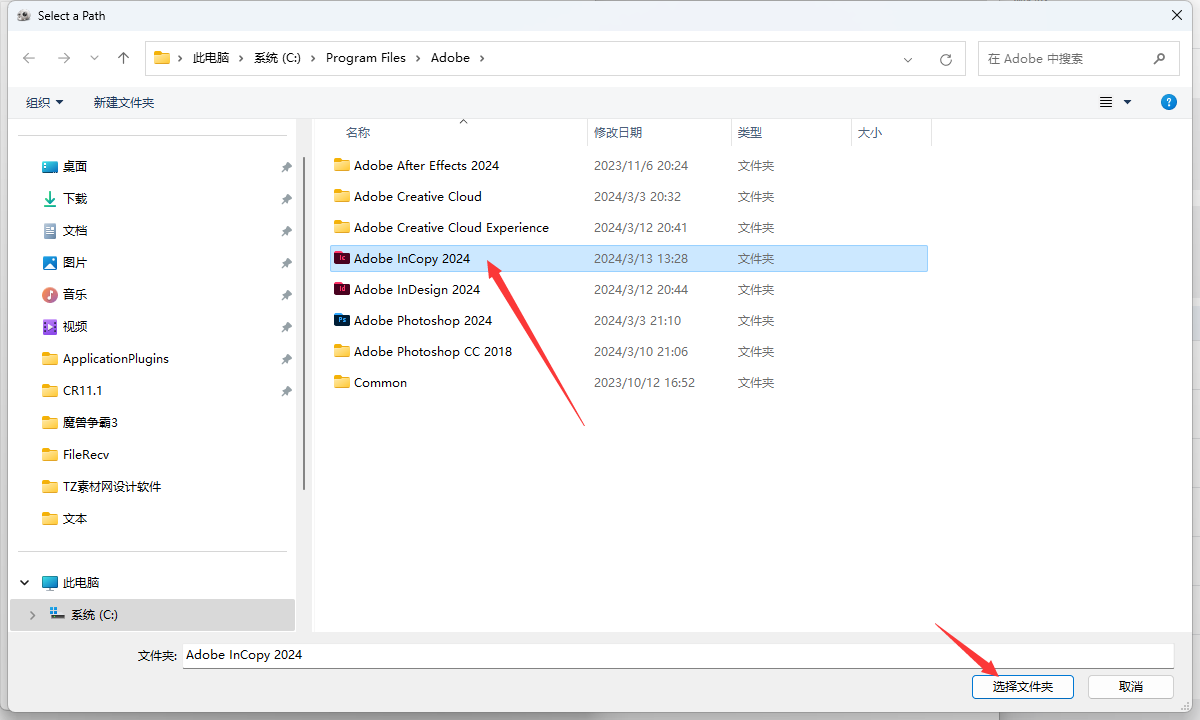Click Adobe Photoshop 2024 folder icon
Screen dimensions: 1200x720
342,320
